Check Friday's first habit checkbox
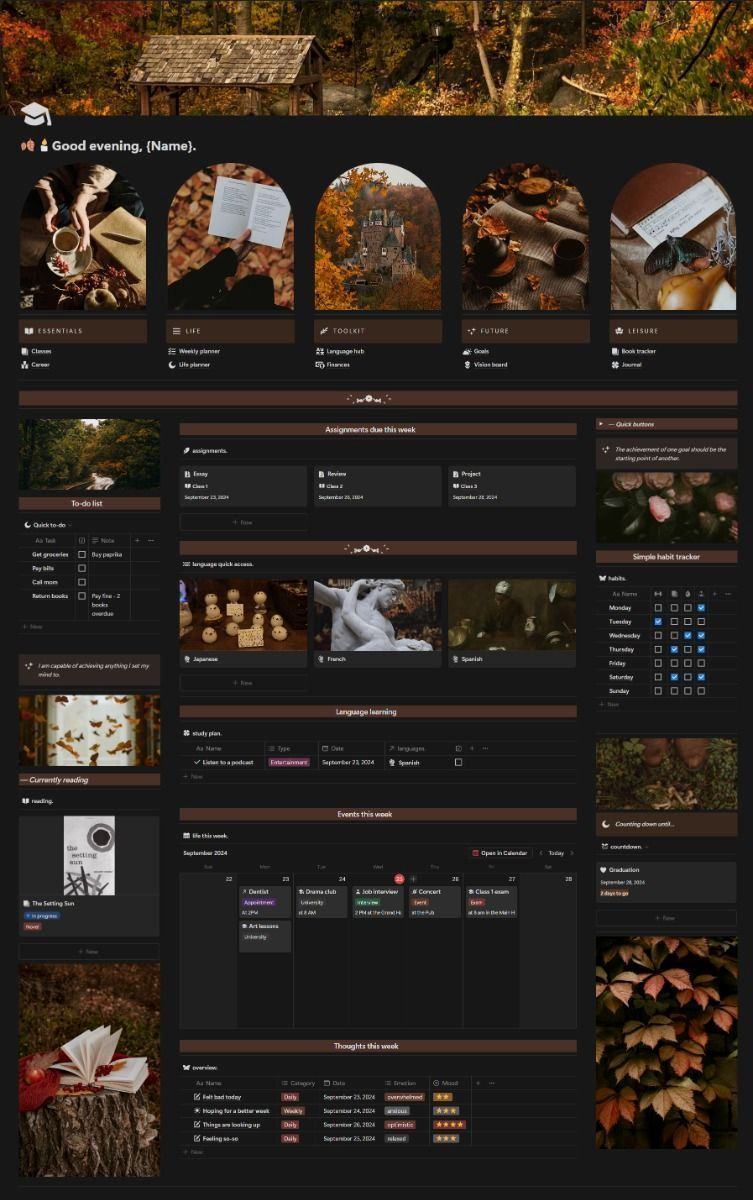 click(x=658, y=663)
